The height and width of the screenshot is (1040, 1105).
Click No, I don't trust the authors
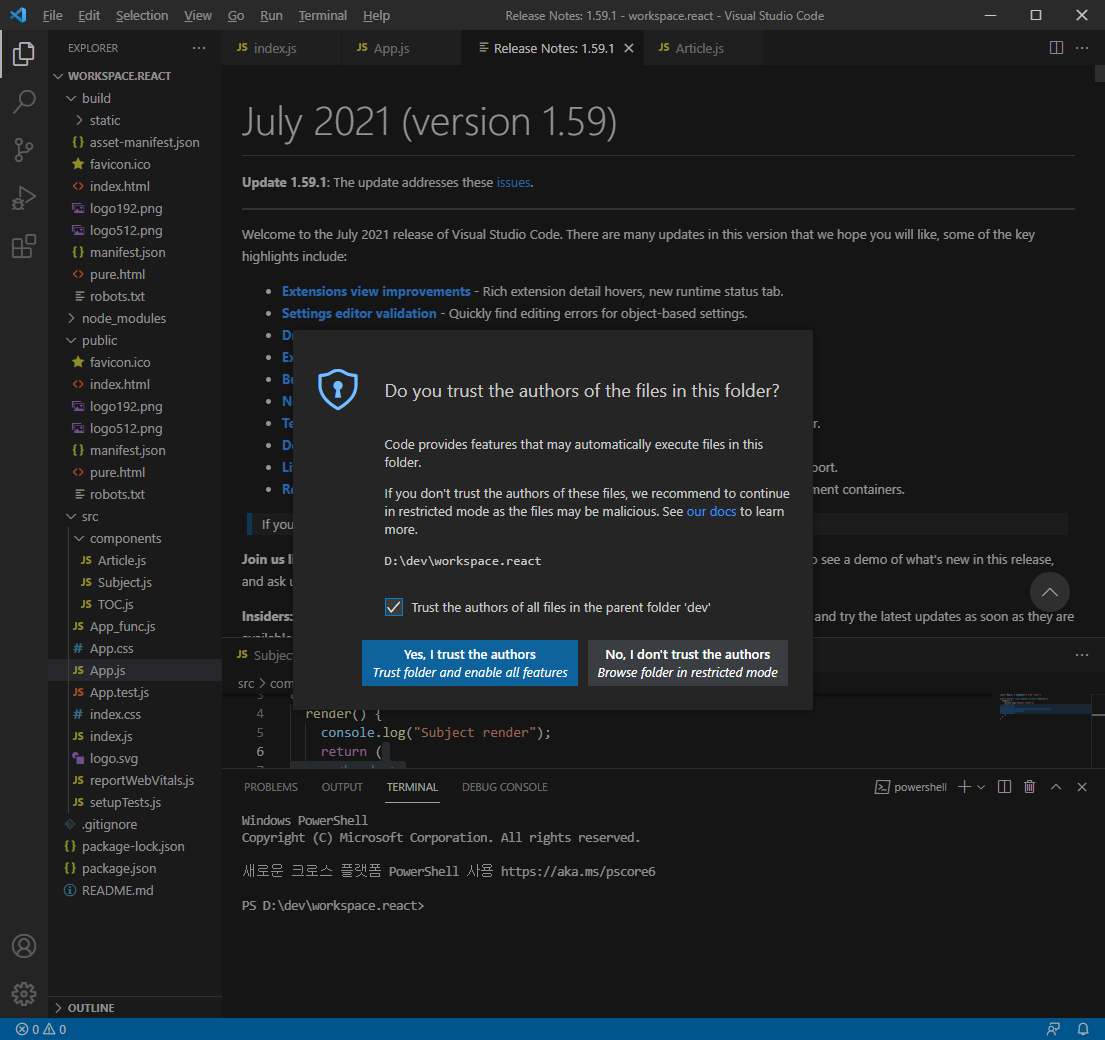coord(687,663)
